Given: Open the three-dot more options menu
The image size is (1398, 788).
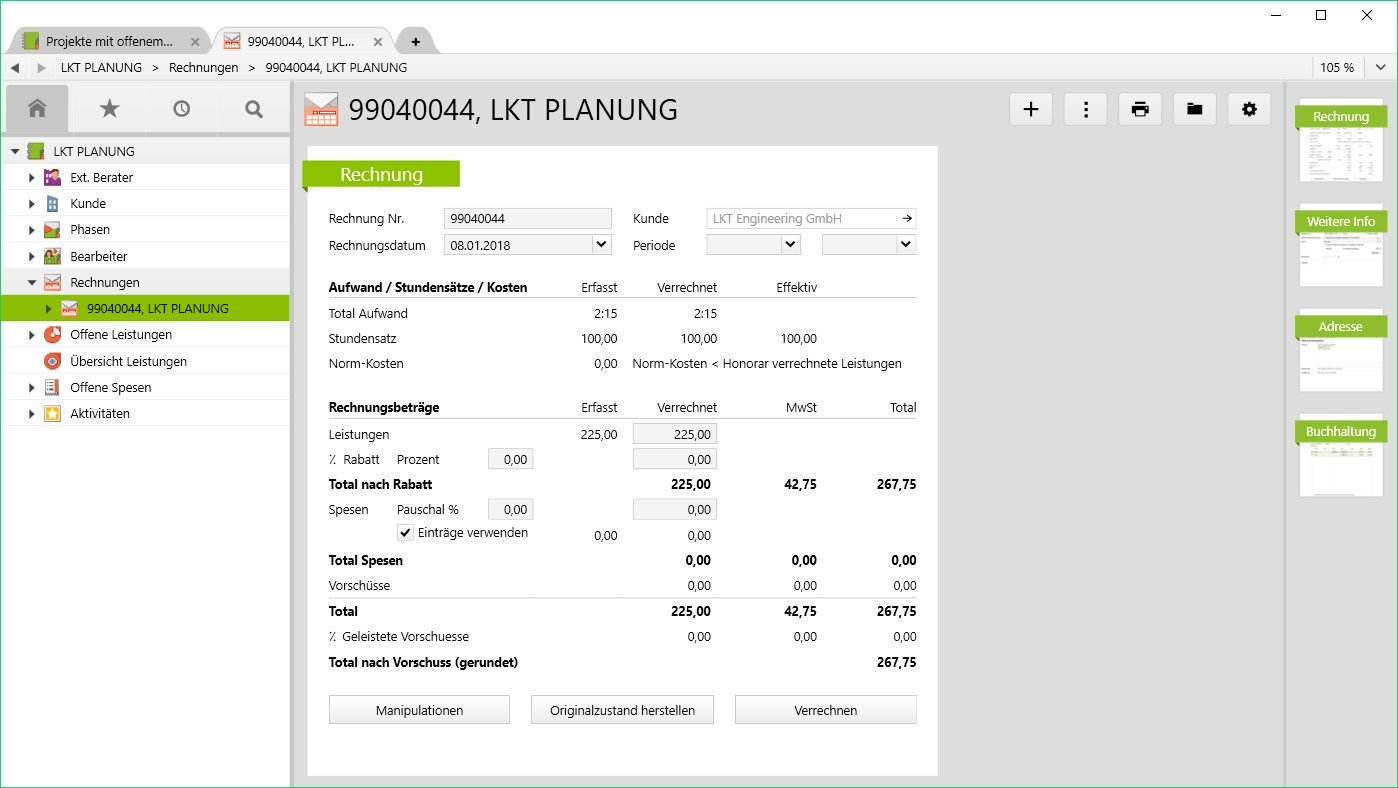Looking at the screenshot, I should [x=1085, y=110].
